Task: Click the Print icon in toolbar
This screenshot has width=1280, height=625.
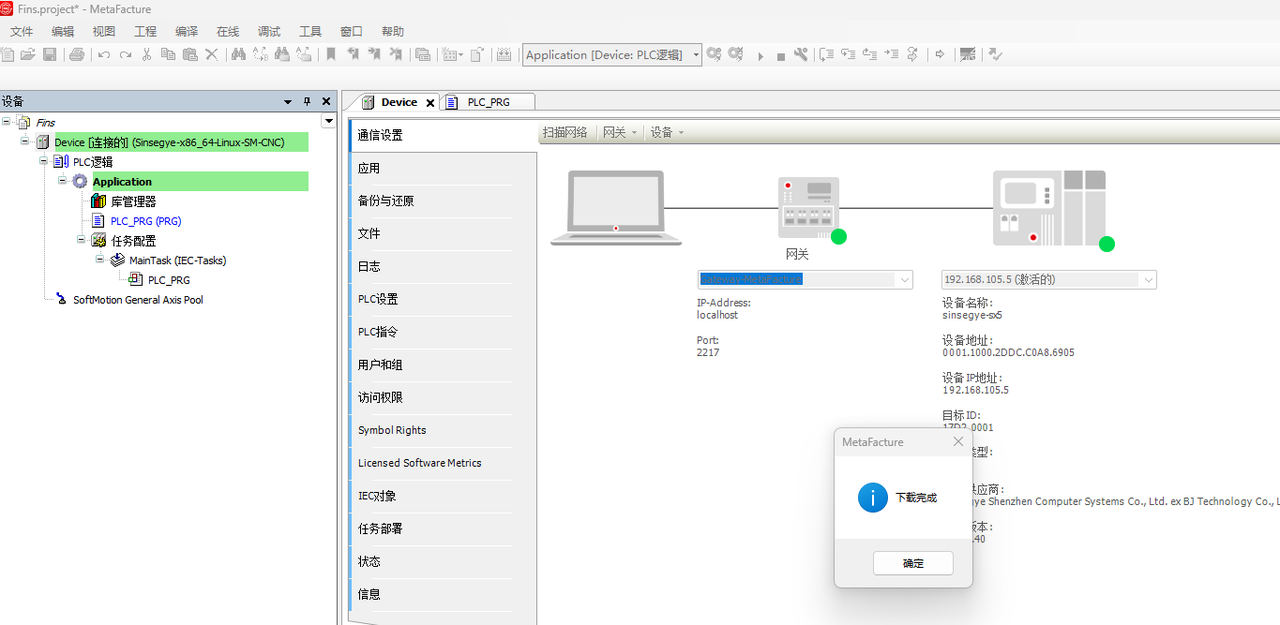Action: [76, 55]
